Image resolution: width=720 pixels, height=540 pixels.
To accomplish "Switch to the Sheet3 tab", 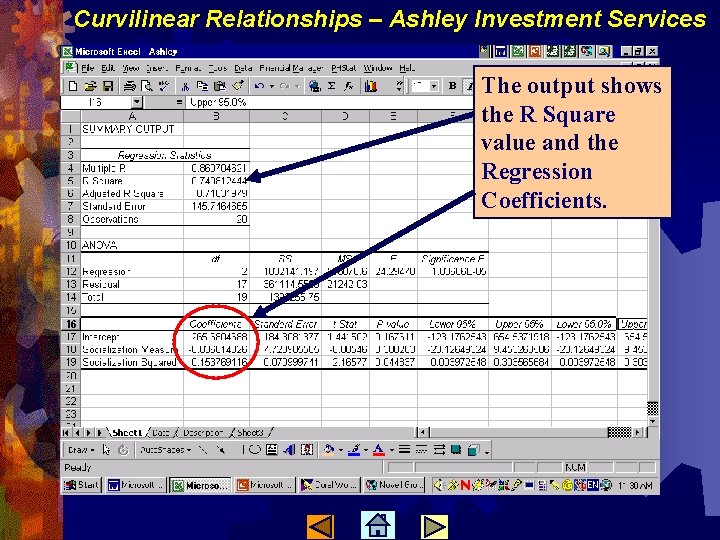I will click(250, 433).
